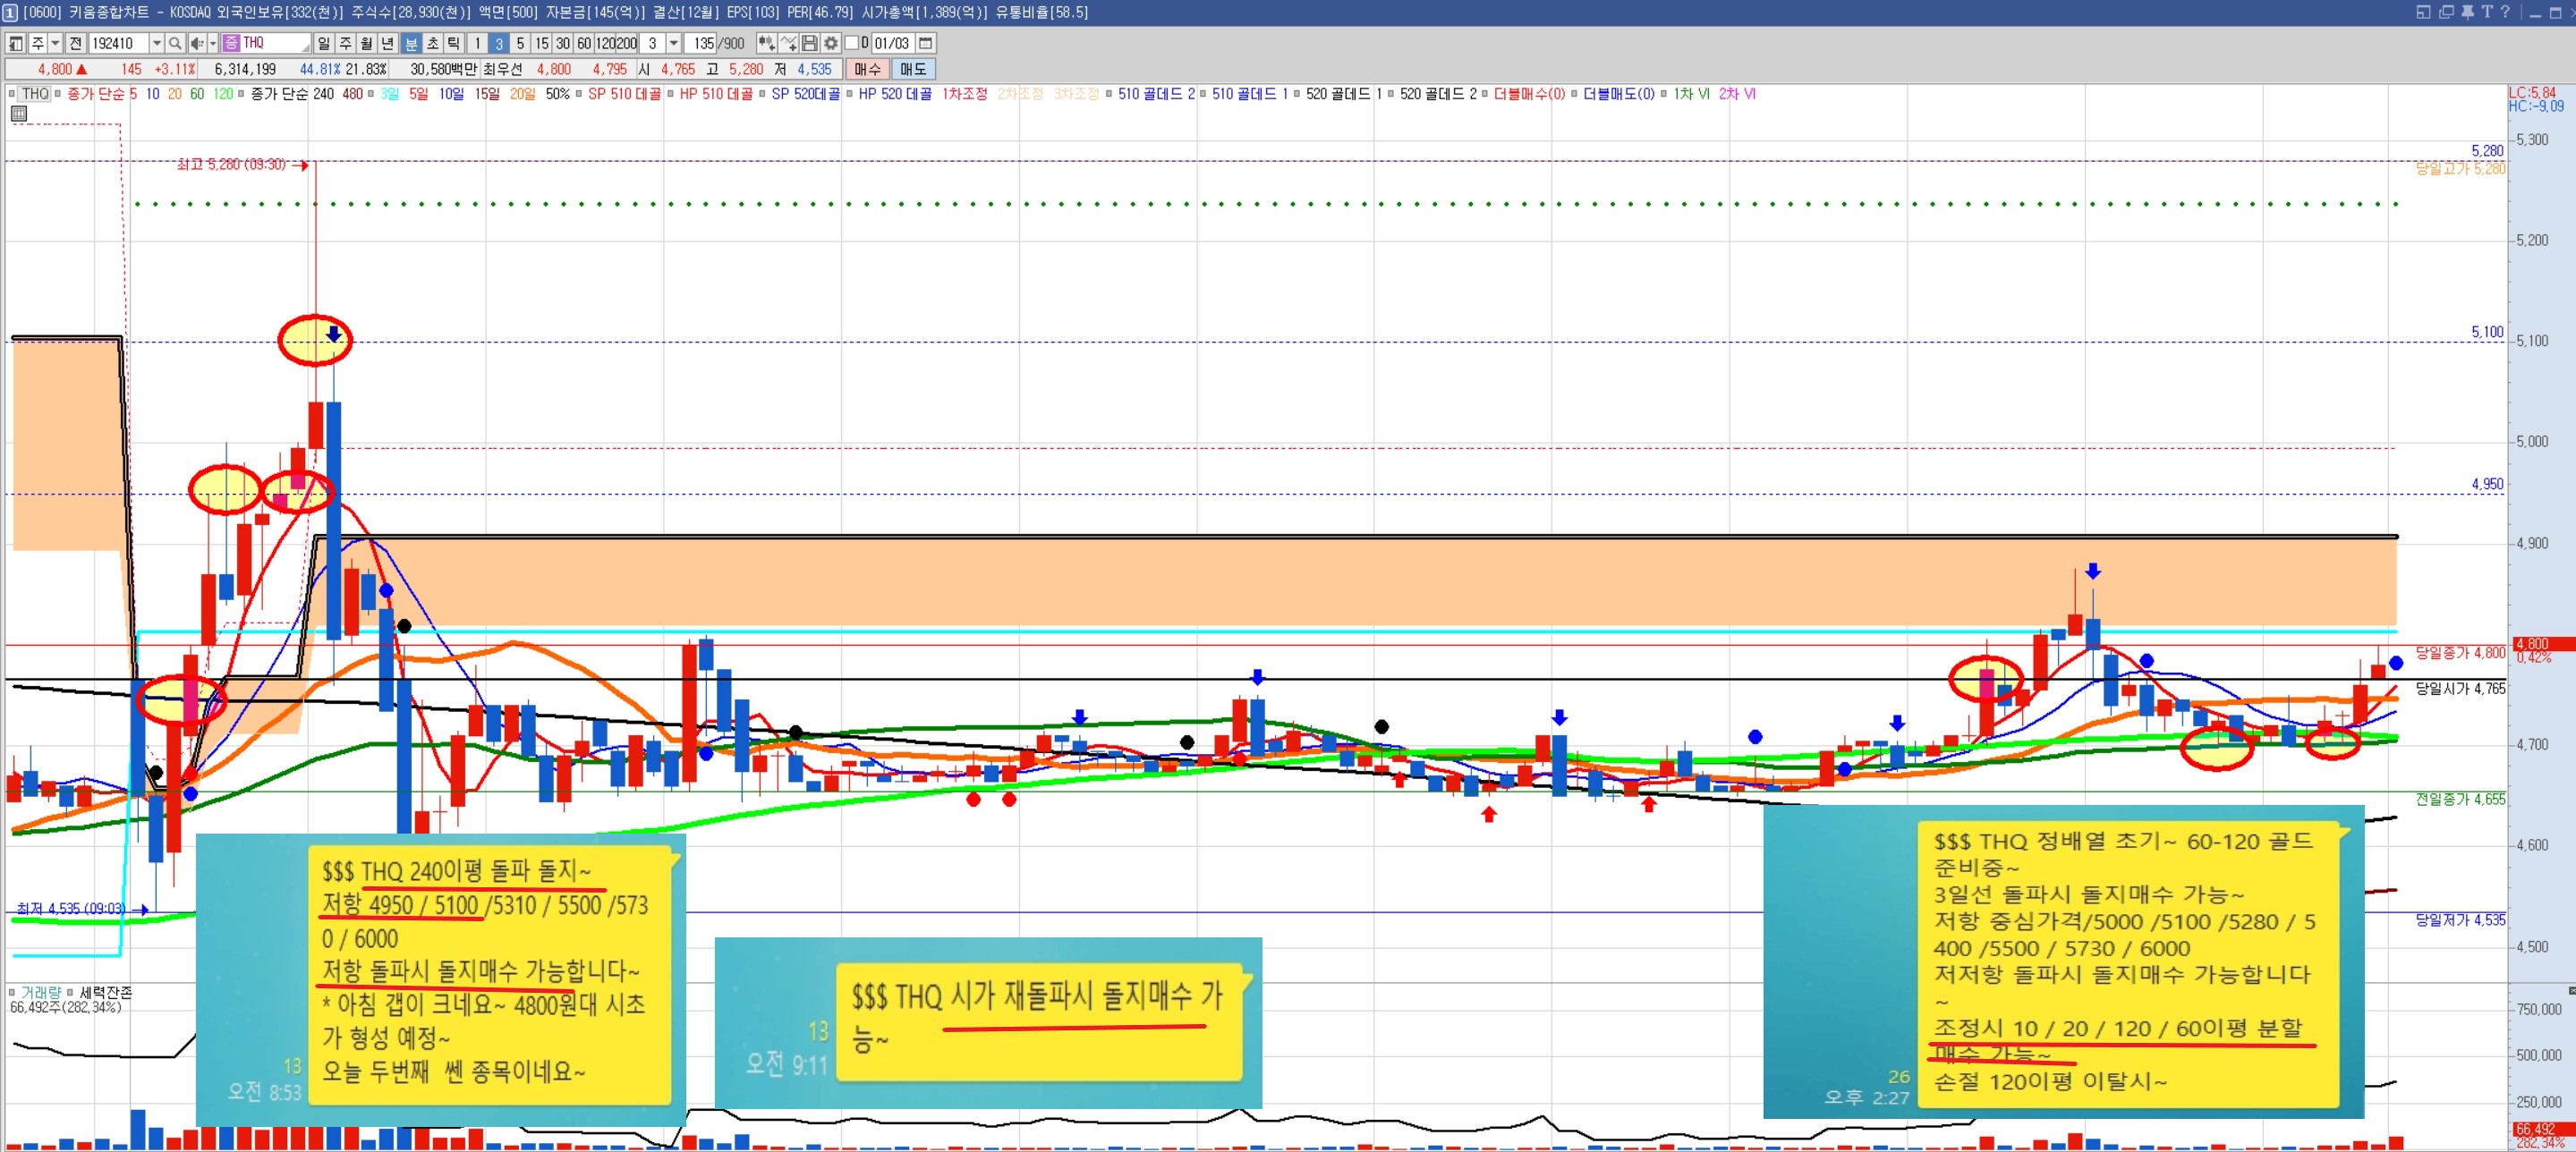
Task: Click the add indicator candlestick icon
Action: (766, 43)
